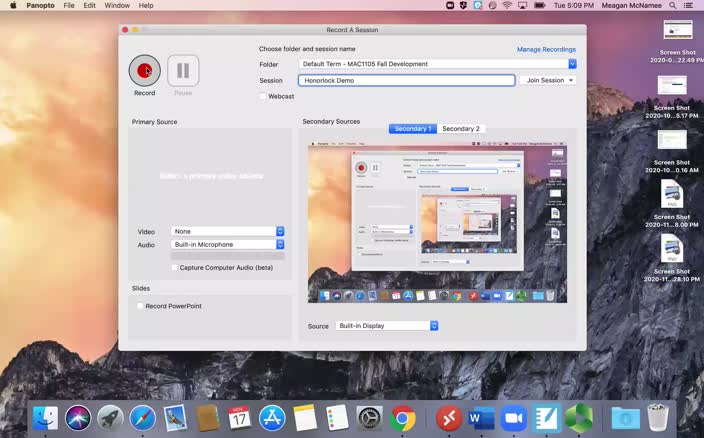Expand the Folder dropdown
The image size is (704, 438).
click(x=572, y=64)
